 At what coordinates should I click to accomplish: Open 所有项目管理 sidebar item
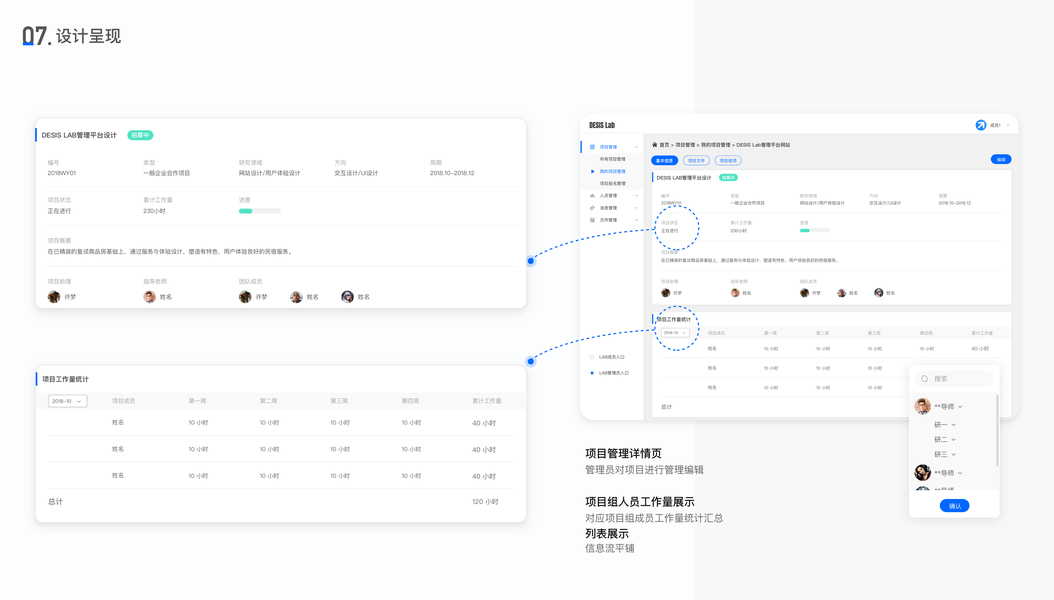pyautogui.click(x=612, y=159)
